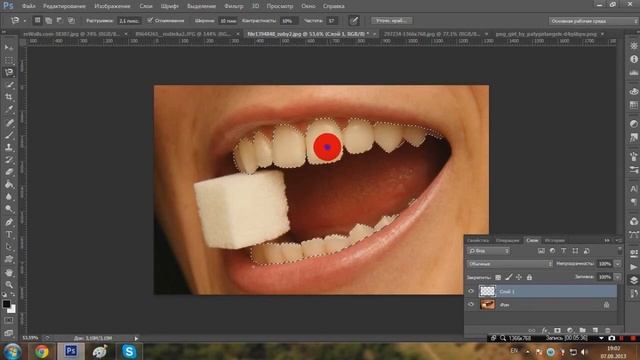Switch to the Свойства tab
The image size is (640, 360).
(478, 240)
